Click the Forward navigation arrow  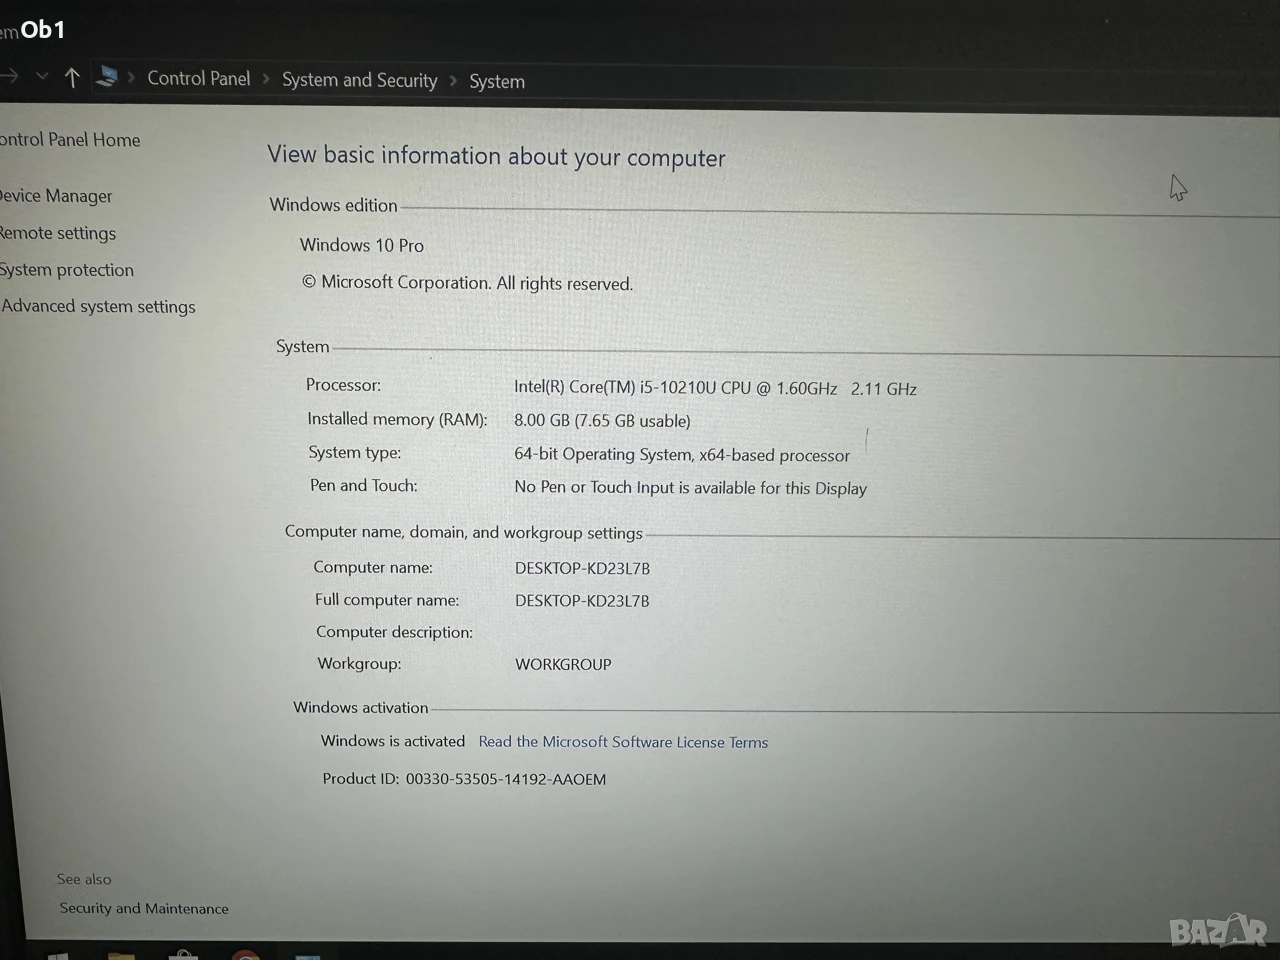9,76
